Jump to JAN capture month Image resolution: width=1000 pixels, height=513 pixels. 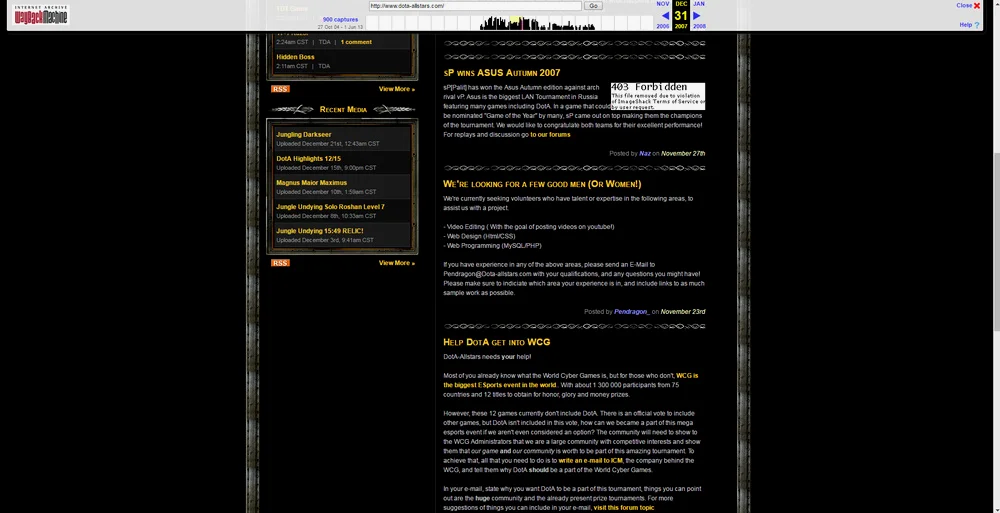click(x=699, y=4)
